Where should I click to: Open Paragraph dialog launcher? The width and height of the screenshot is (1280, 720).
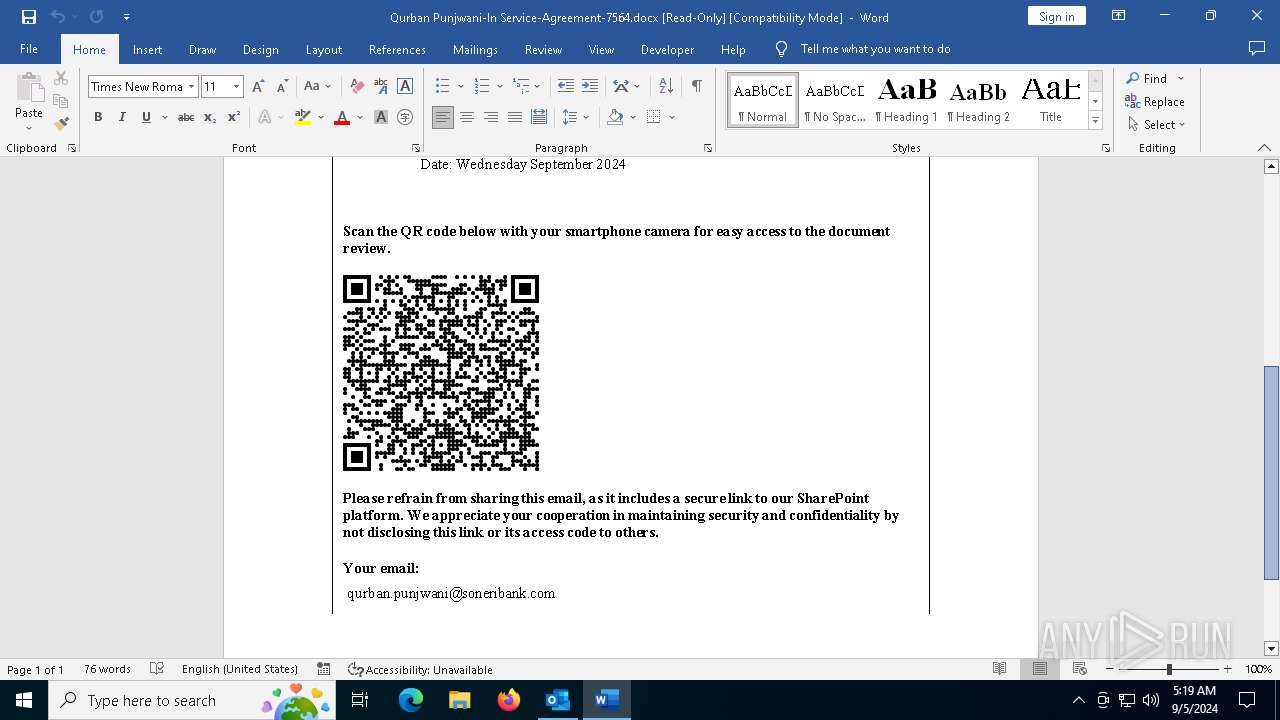click(708, 148)
